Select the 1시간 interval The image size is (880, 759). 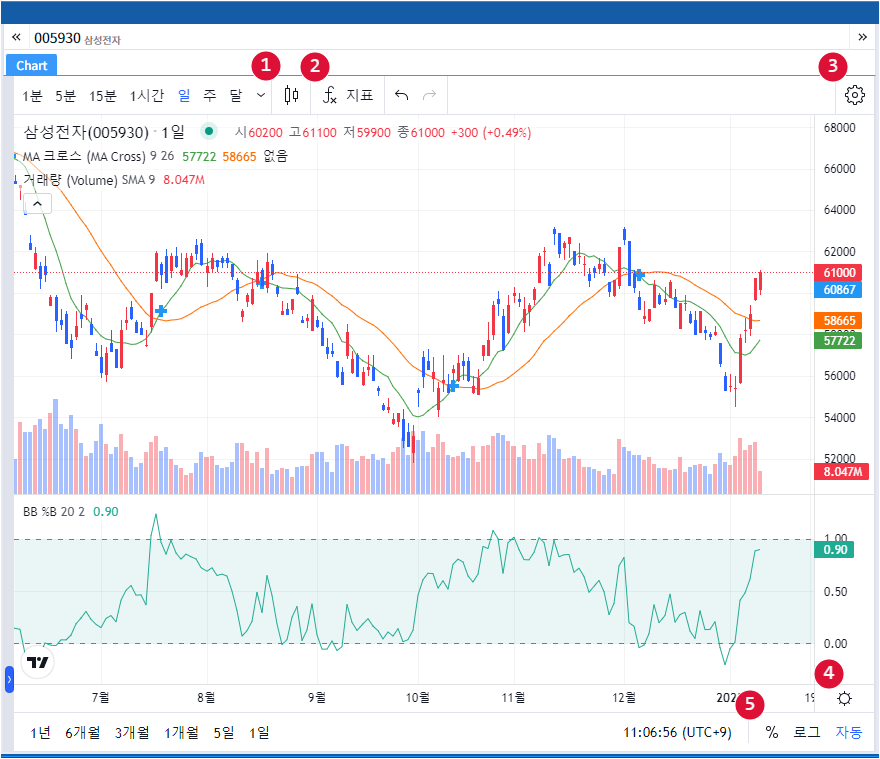[x=146, y=96]
